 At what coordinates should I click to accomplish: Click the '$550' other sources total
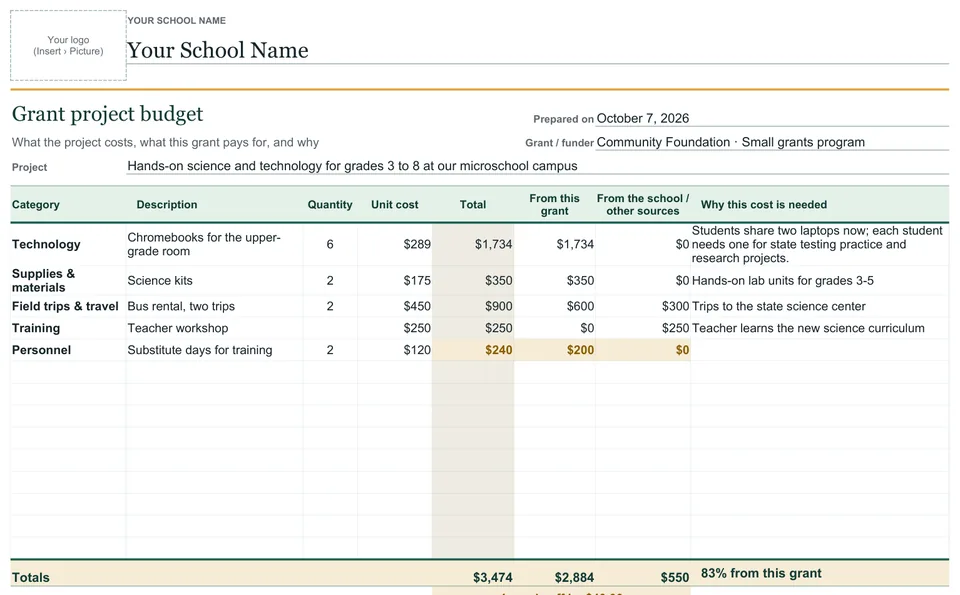(675, 577)
